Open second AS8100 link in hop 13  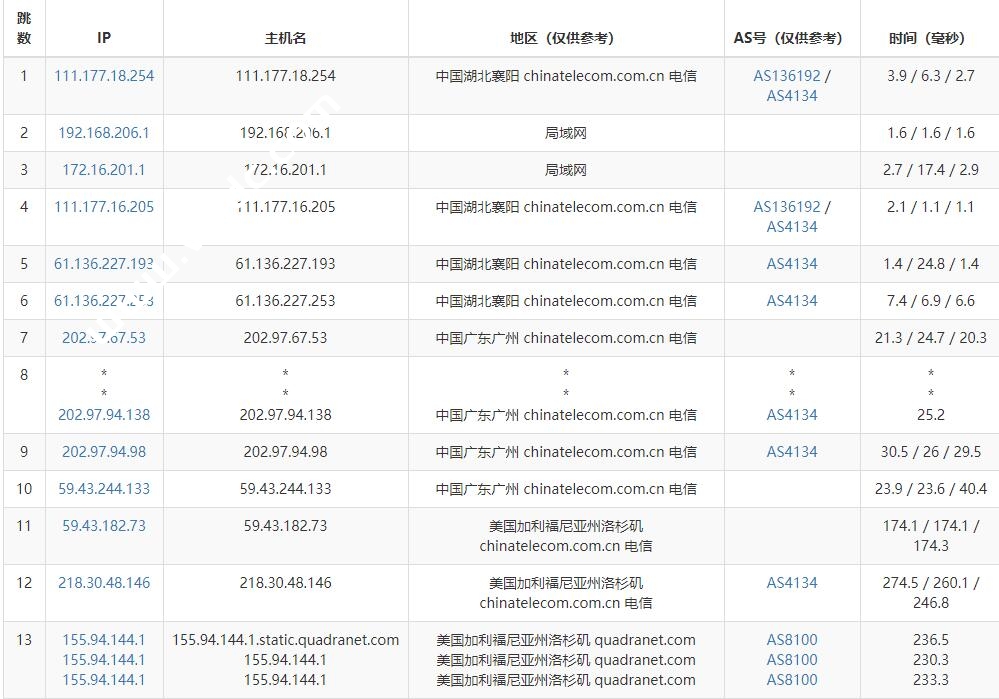point(792,659)
